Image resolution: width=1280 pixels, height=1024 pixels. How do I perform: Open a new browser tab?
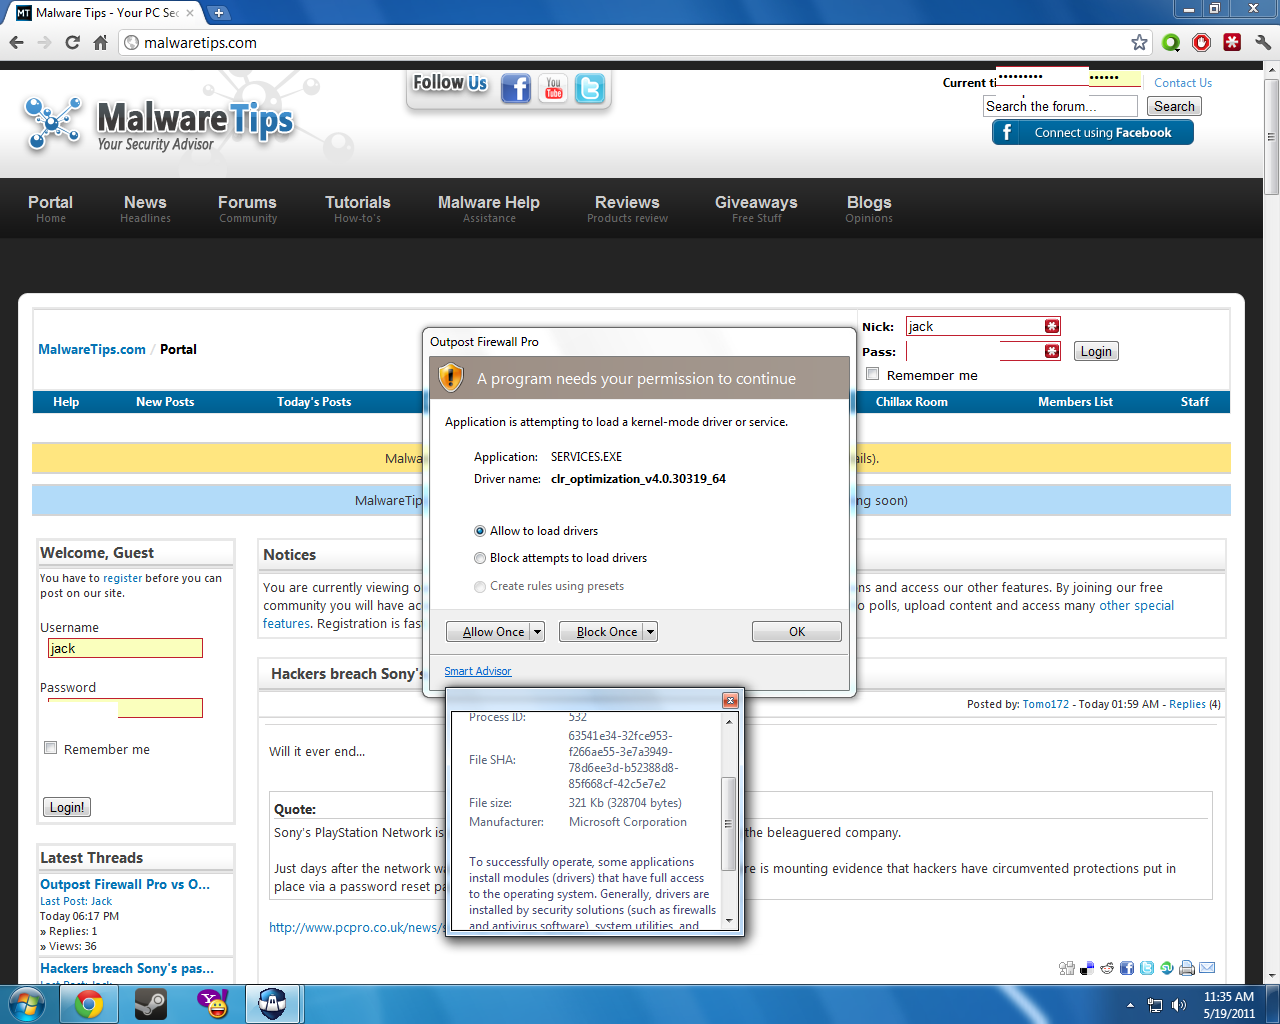pyautogui.click(x=219, y=13)
